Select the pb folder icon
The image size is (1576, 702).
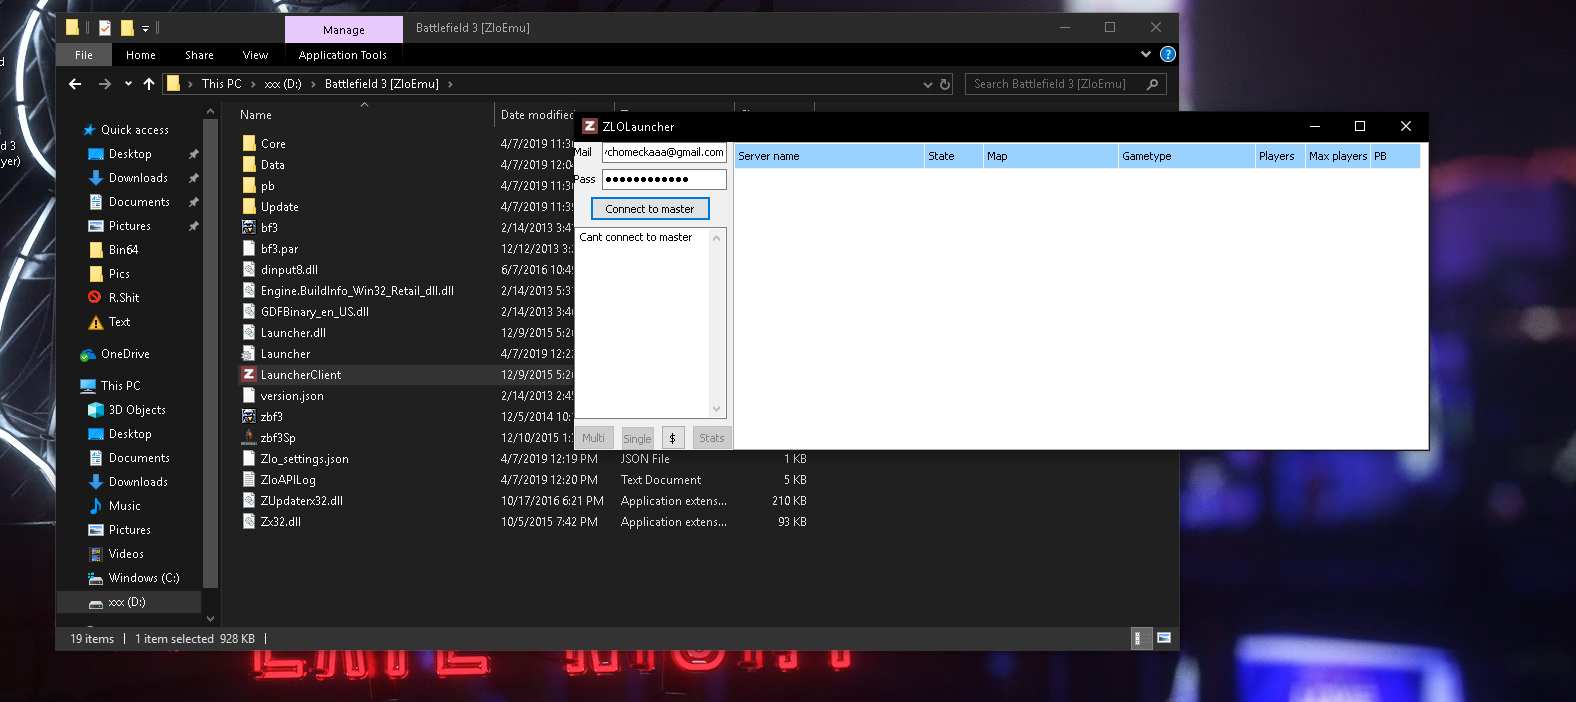(x=249, y=185)
